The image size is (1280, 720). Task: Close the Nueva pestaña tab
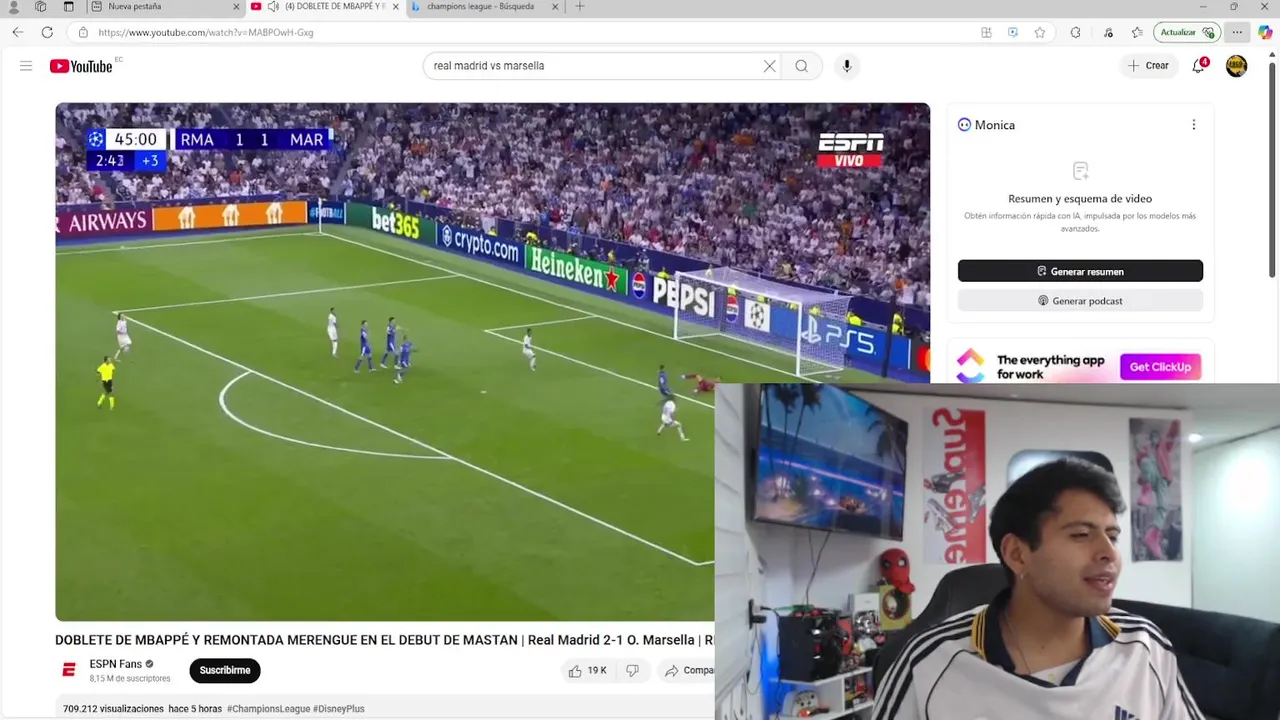(237, 7)
